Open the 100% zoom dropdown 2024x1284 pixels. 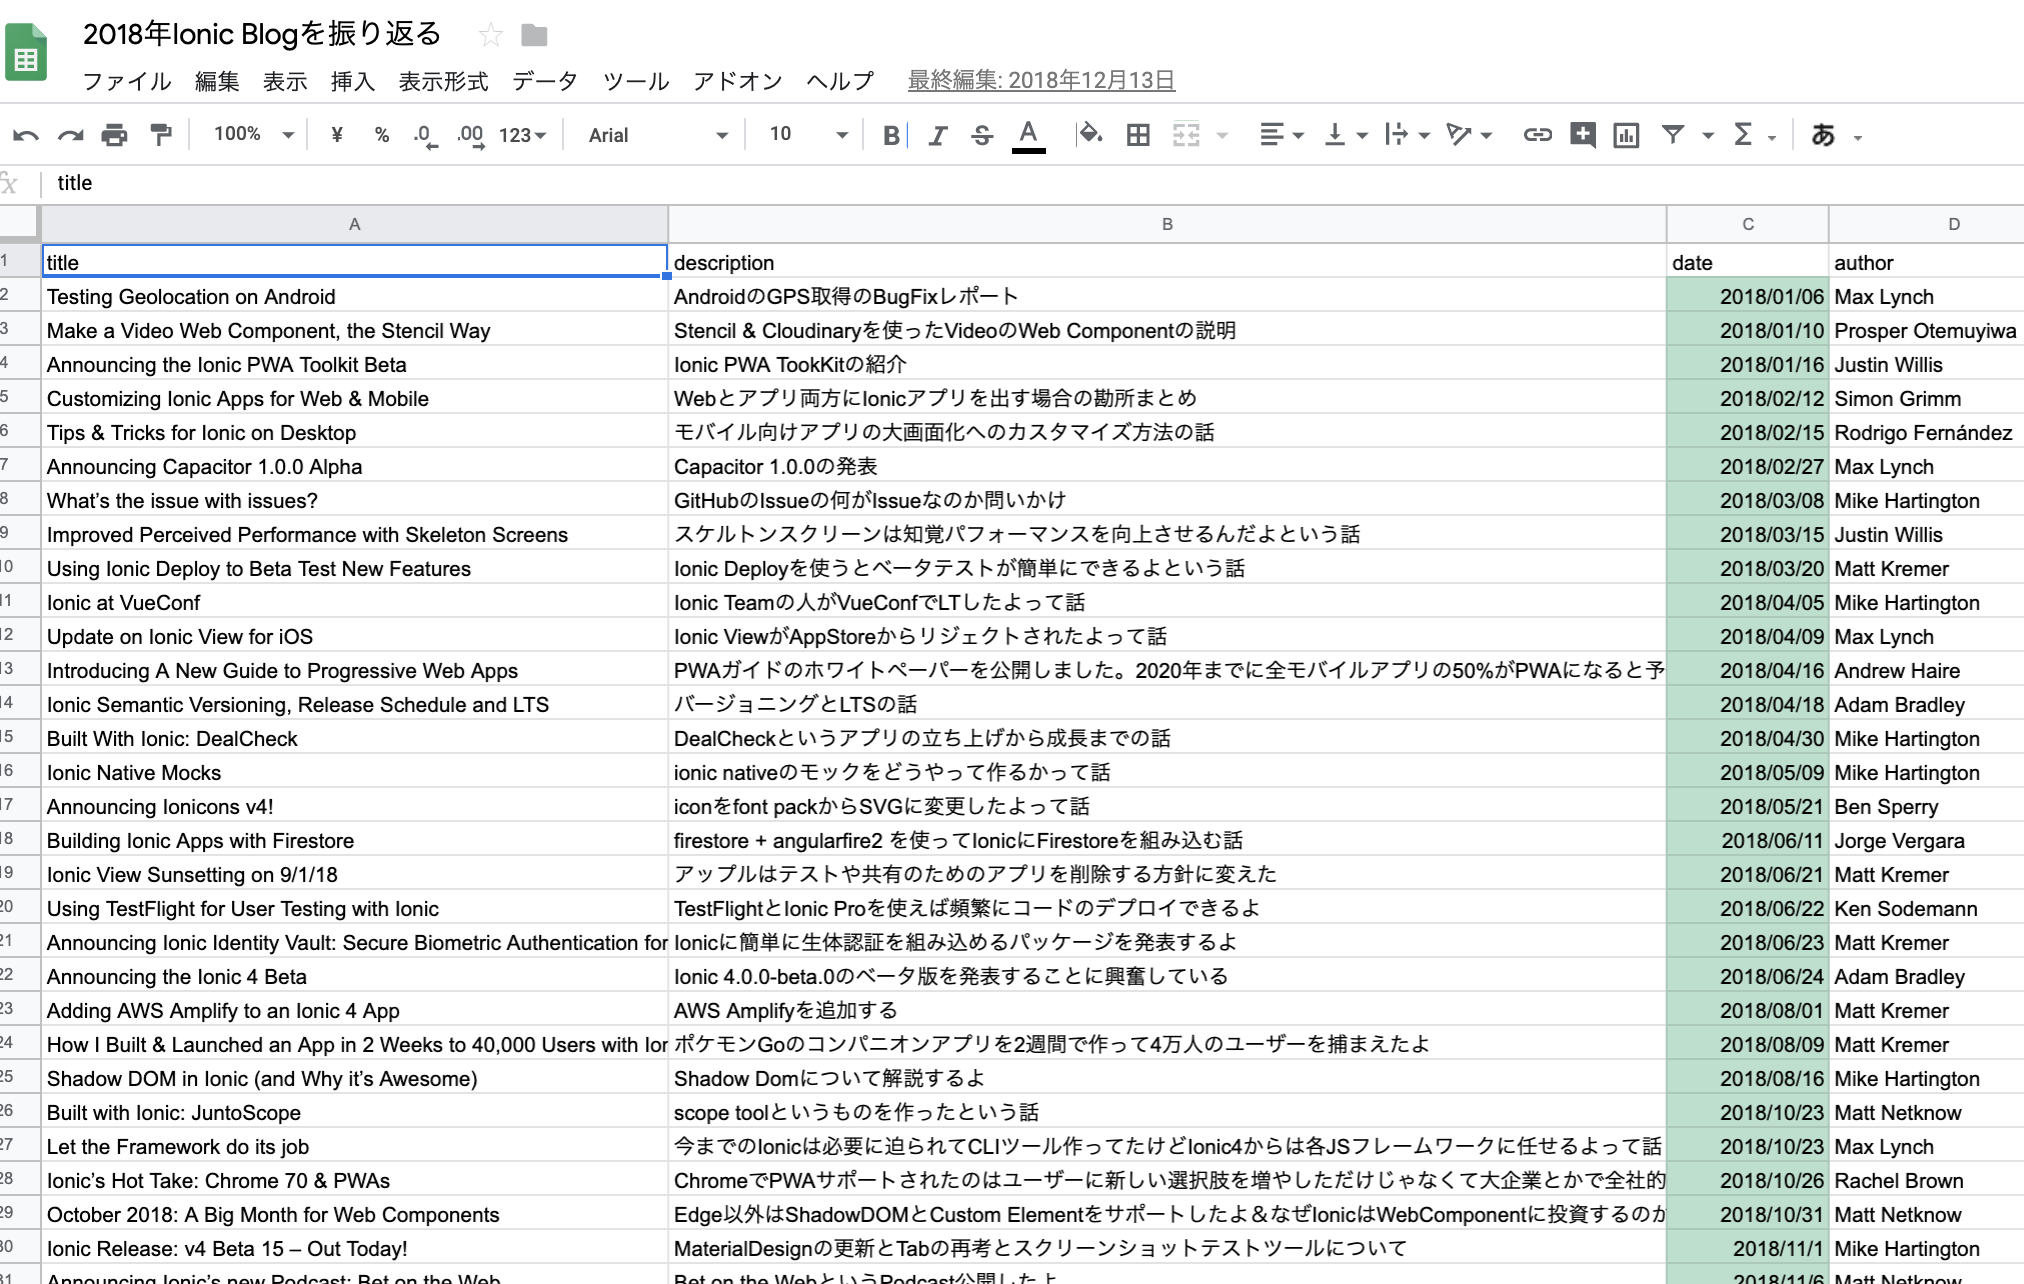point(252,135)
